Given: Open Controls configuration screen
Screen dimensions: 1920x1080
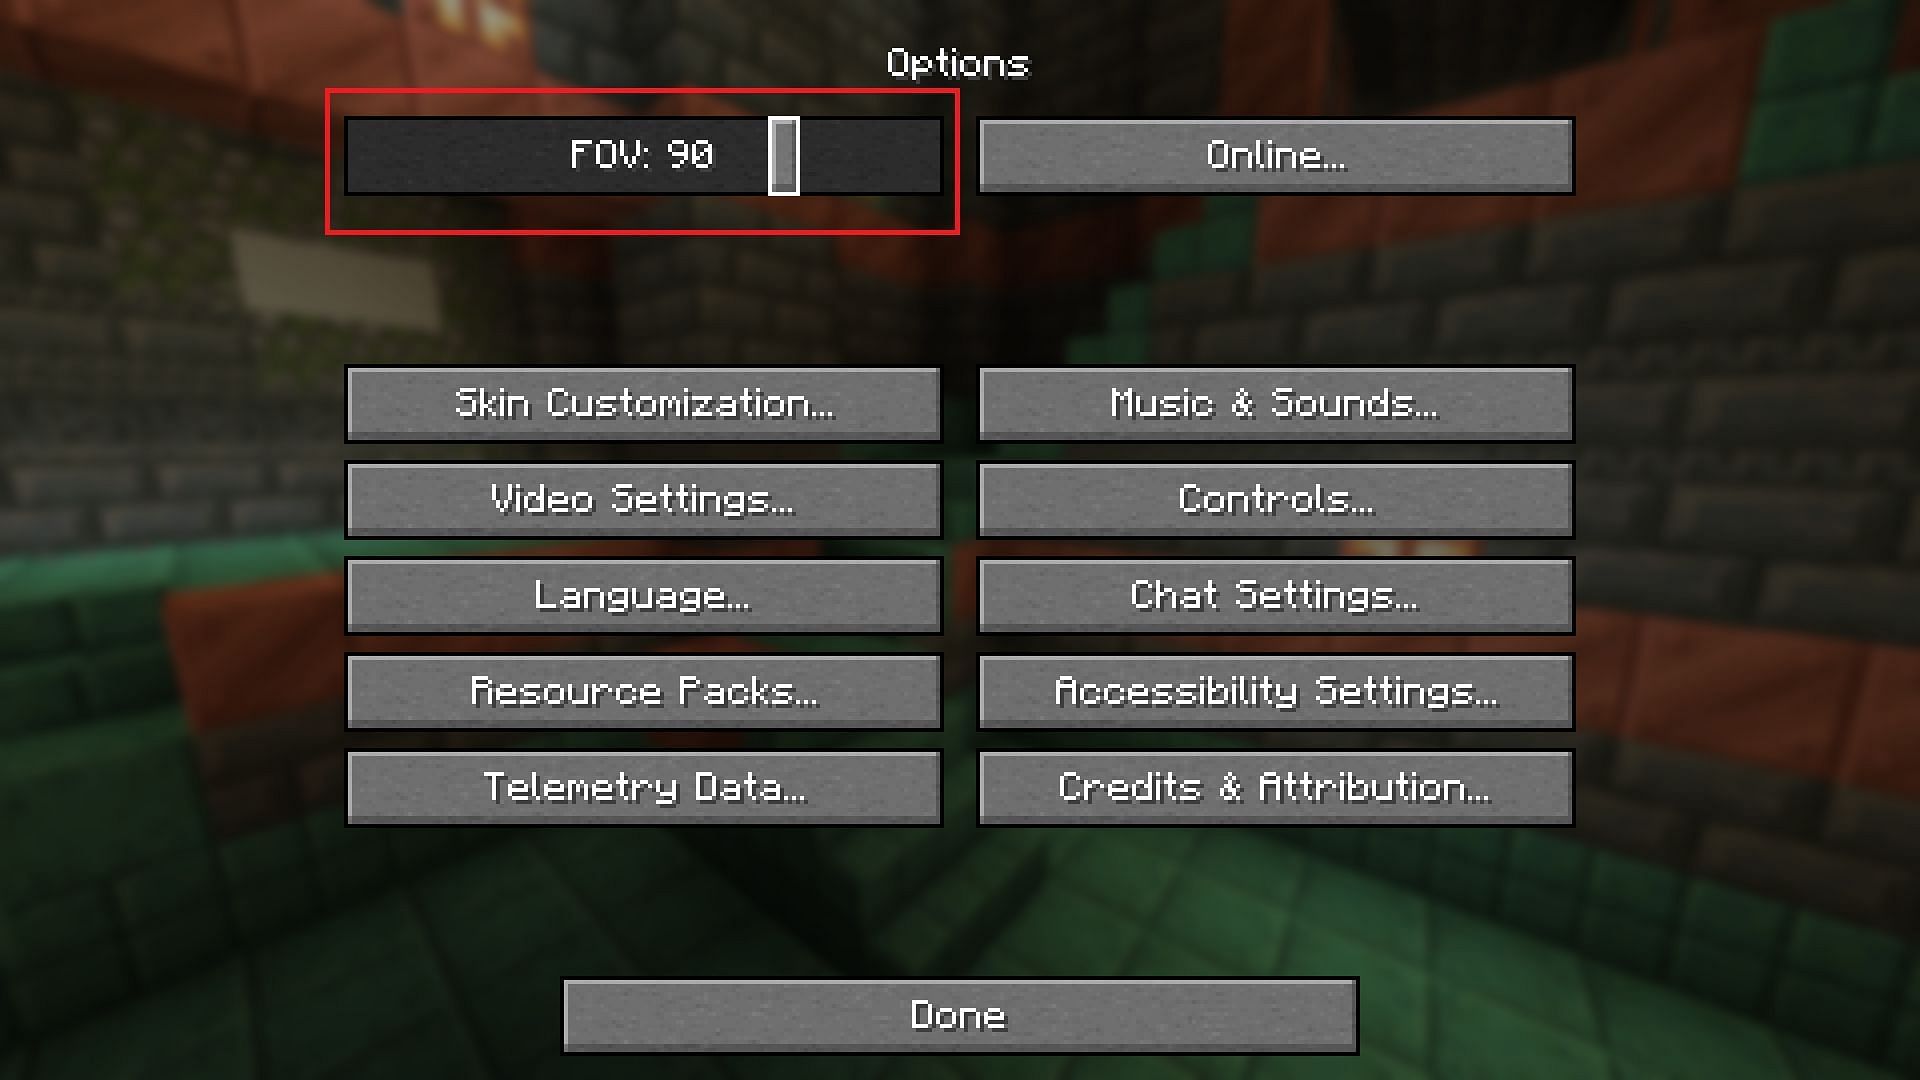Looking at the screenshot, I should (x=1274, y=498).
